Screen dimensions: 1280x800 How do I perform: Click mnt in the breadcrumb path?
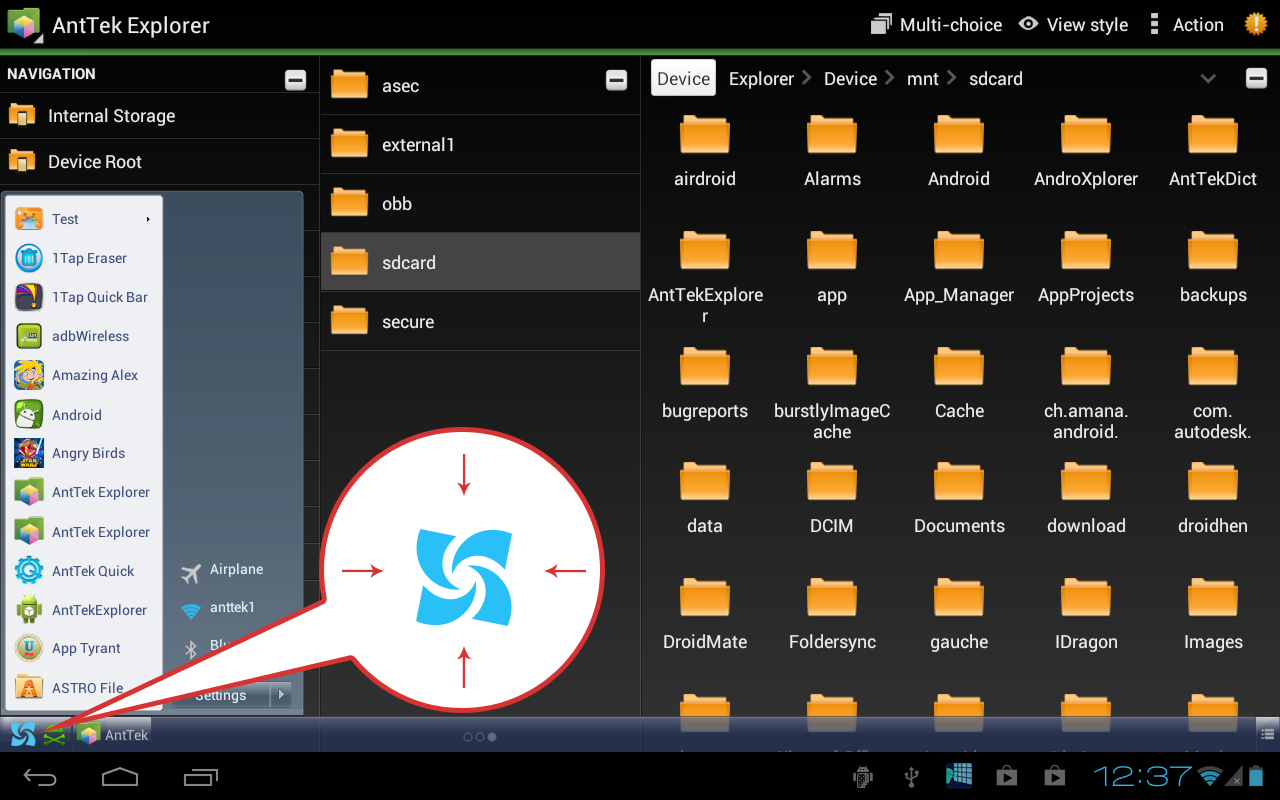(x=922, y=77)
